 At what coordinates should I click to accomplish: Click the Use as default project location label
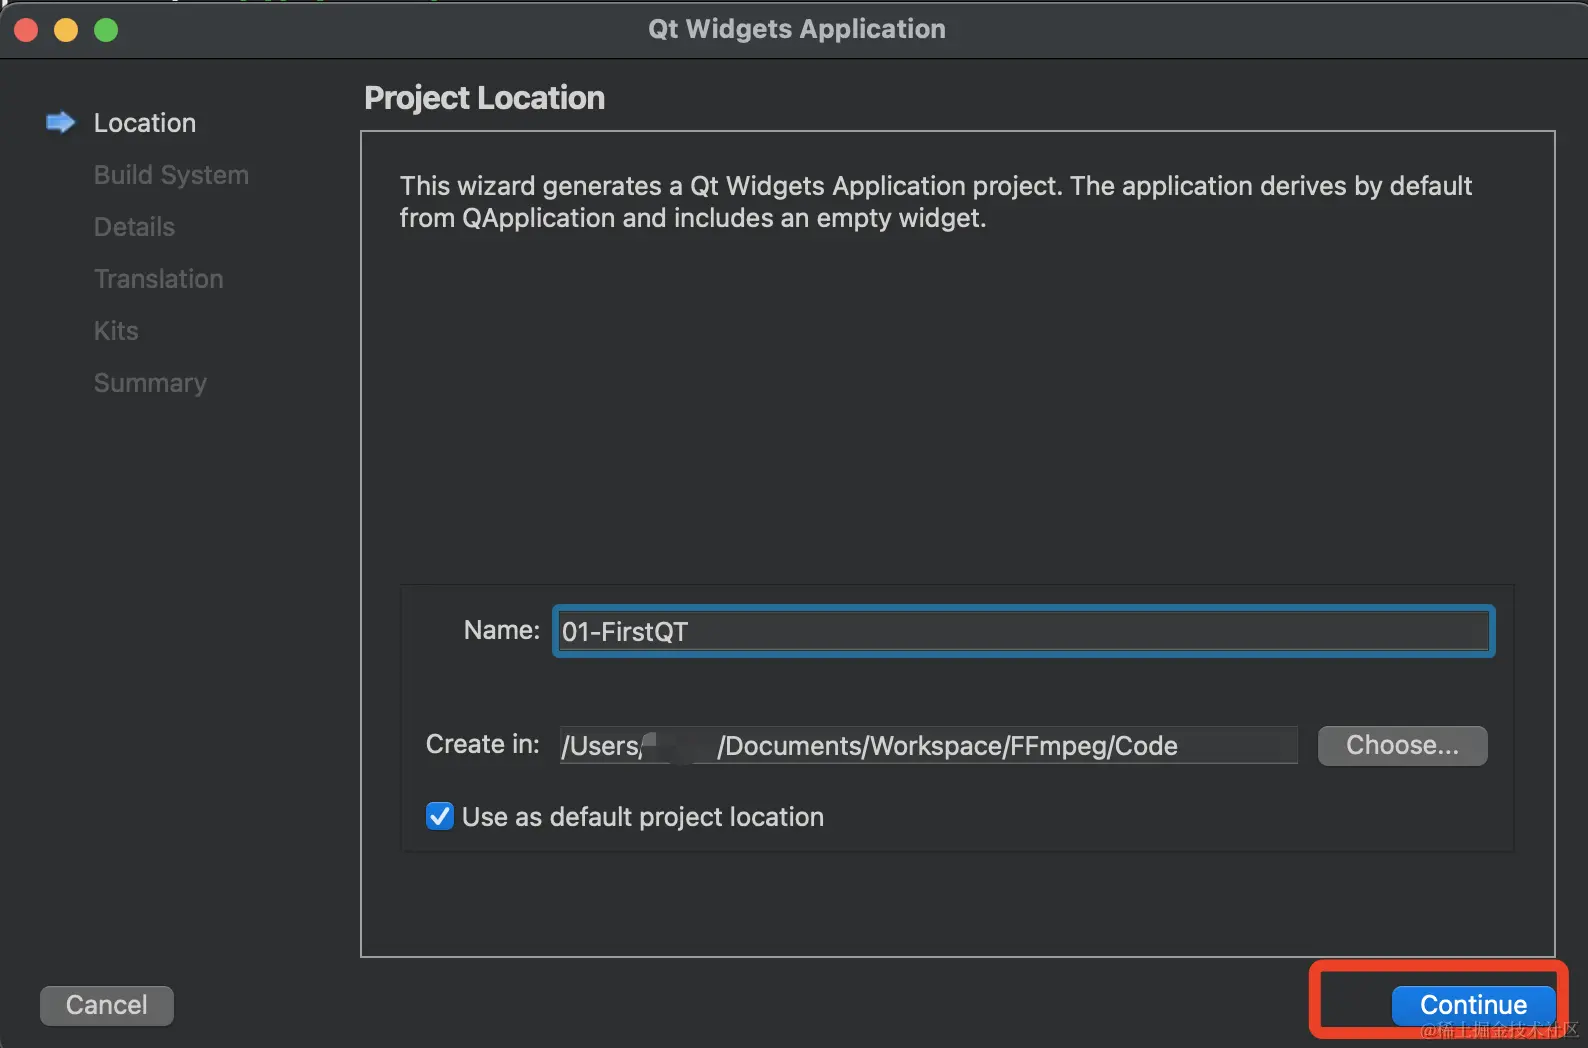(643, 817)
